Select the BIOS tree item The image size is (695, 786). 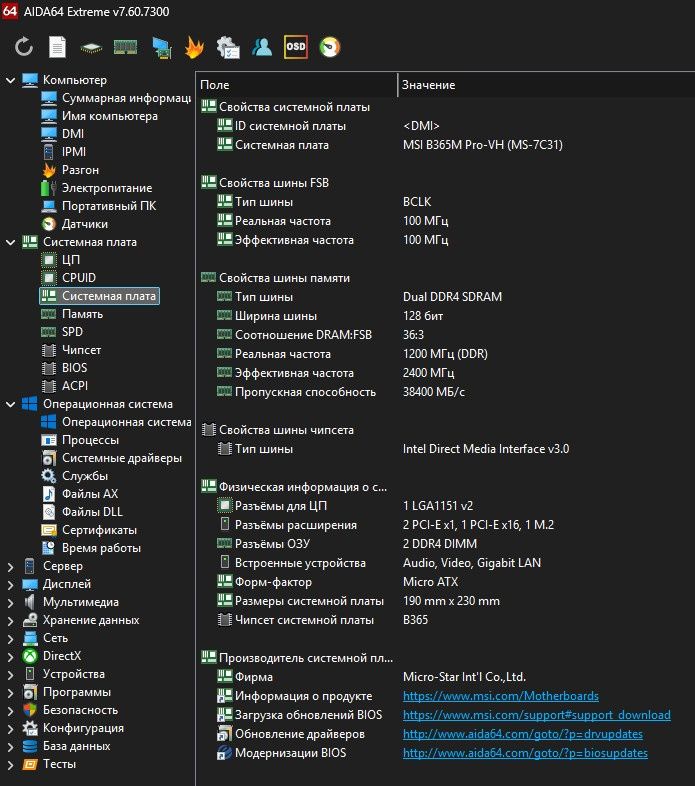pos(64,368)
